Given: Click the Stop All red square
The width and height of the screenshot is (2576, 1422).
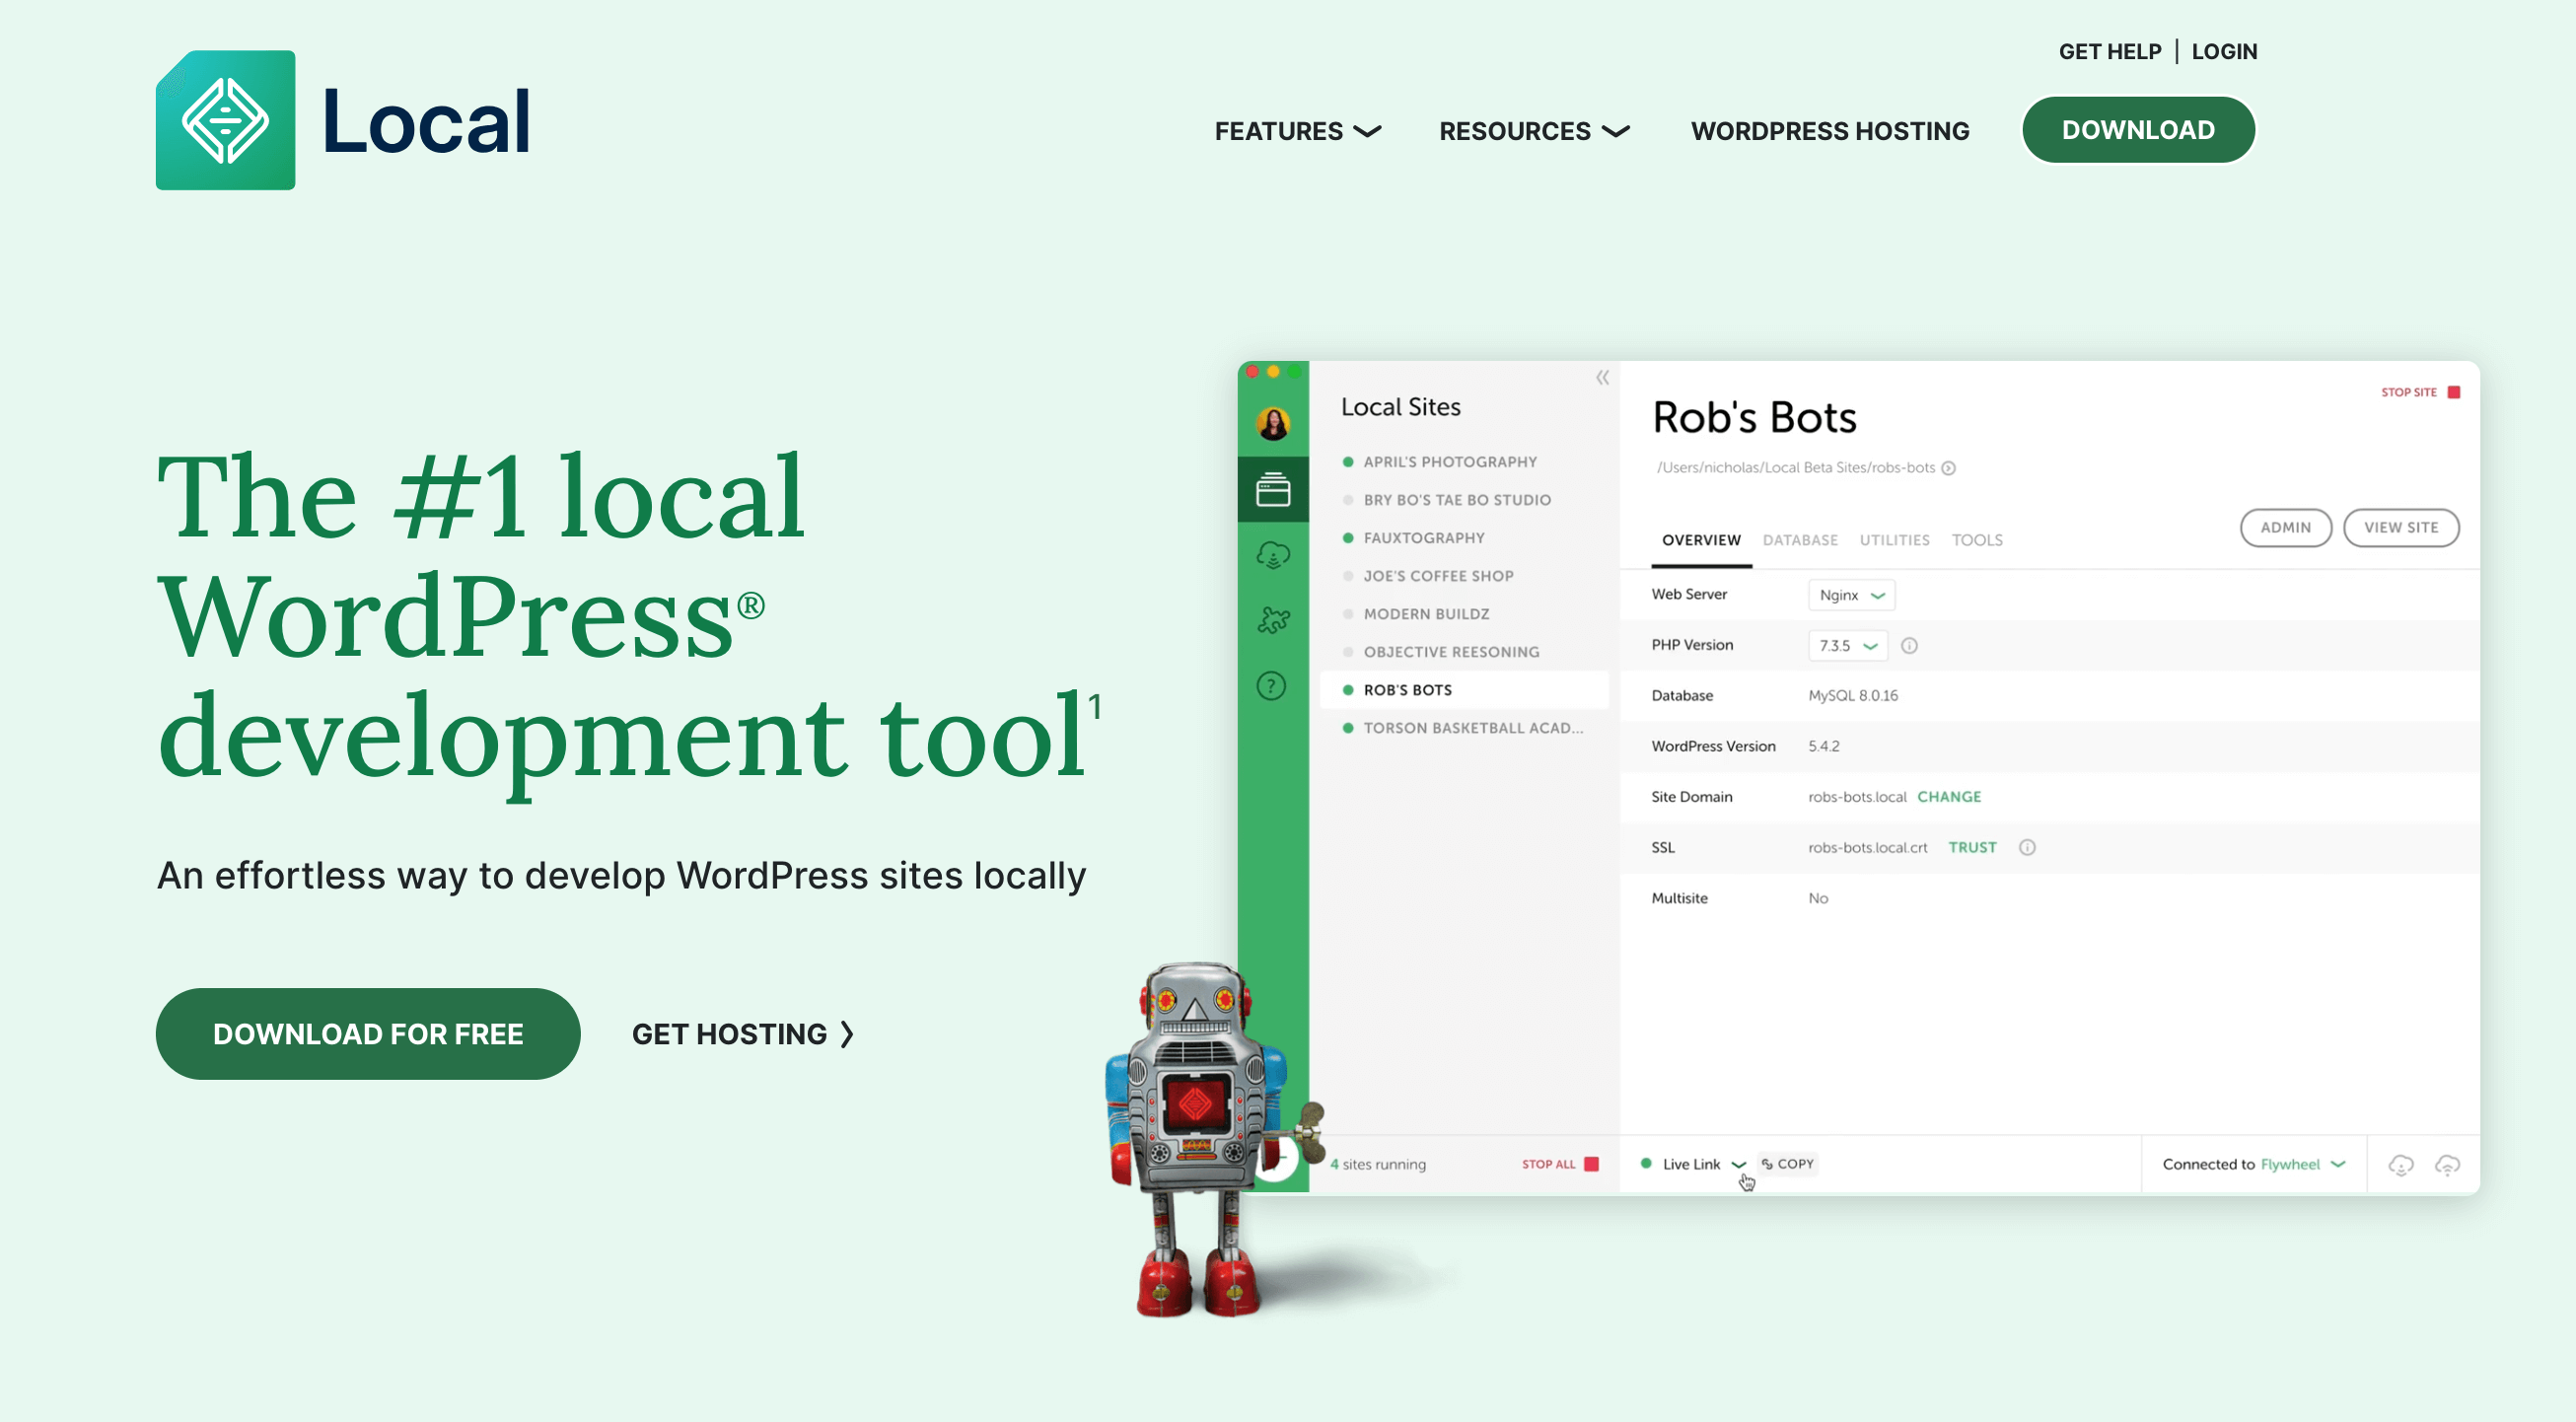Looking at the screenshot, I should pyautogui.click(x=1592, y=1164).
